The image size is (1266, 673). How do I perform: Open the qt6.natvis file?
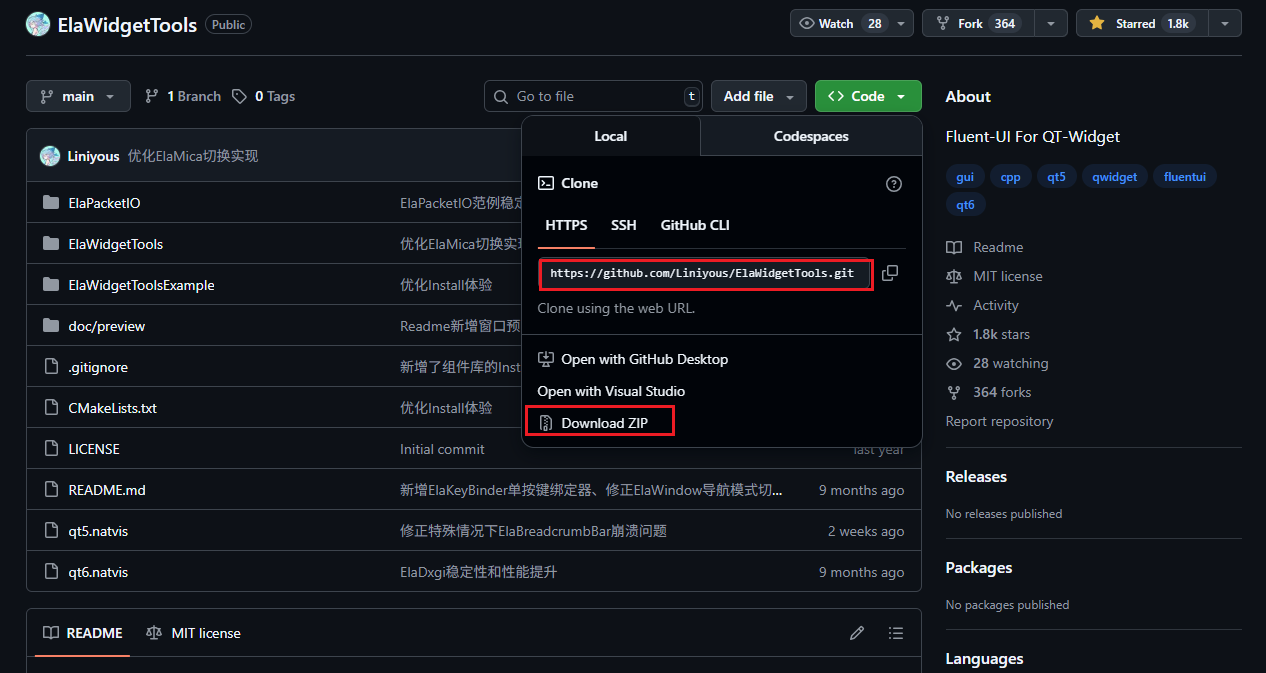click(98, 572)
